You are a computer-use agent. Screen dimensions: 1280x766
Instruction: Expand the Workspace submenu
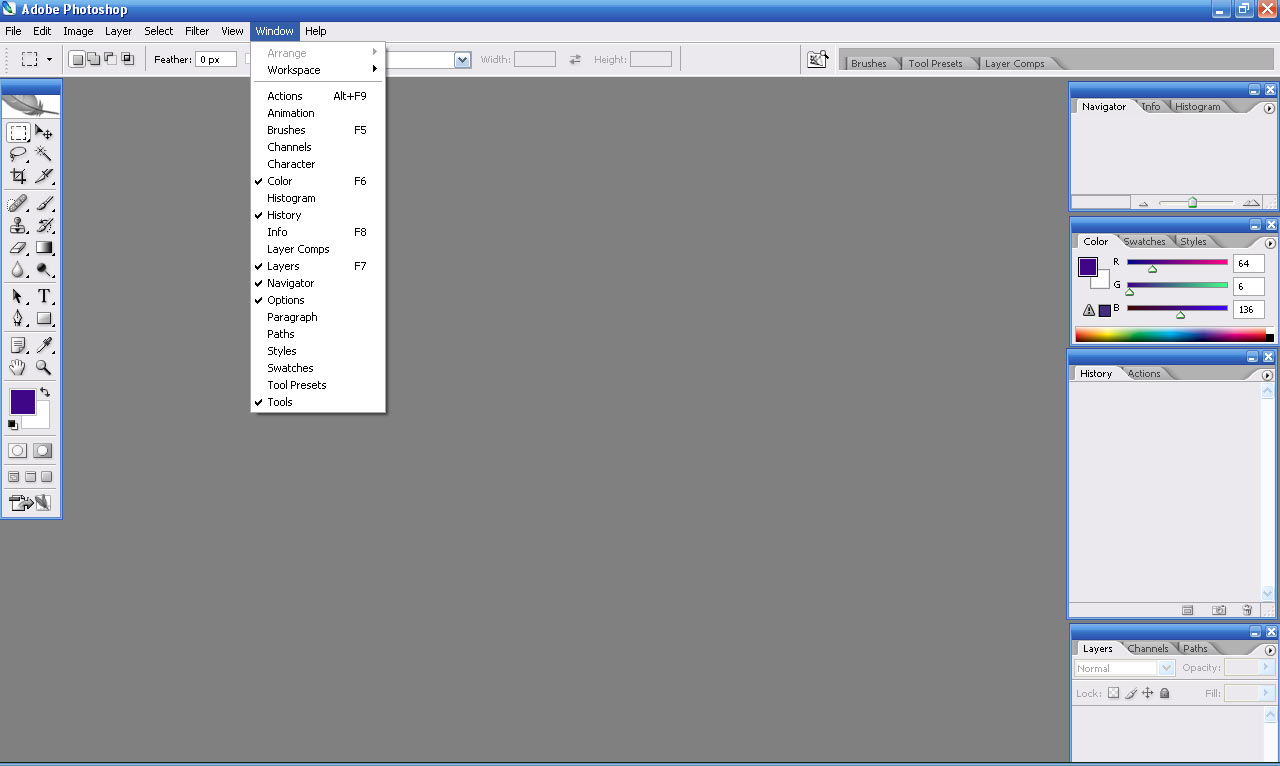pos(318,70)
